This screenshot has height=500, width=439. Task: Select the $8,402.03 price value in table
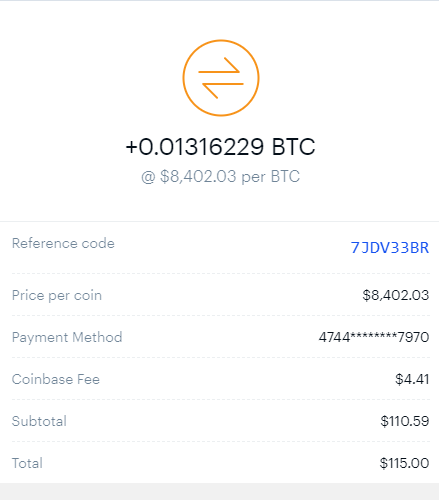[396, 295]
